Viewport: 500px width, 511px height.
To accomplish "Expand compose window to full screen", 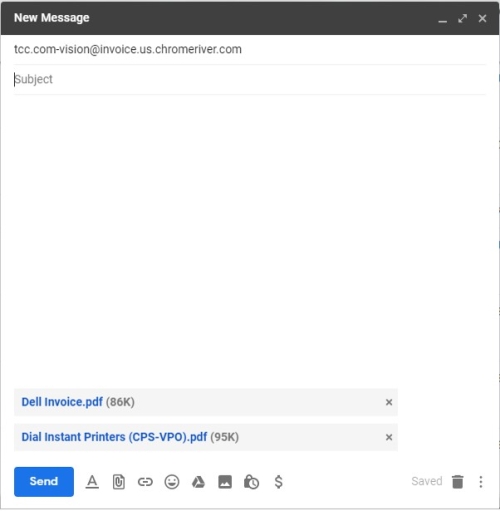I will coord(462,18).
